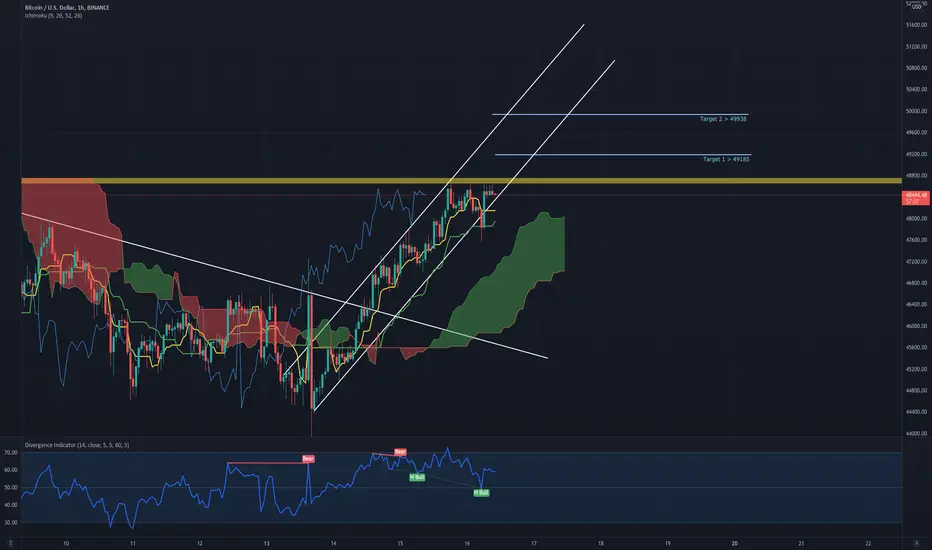Click date 22 on the time axis
The width and height of the screenshot is (932, 550).
(868, 543)
